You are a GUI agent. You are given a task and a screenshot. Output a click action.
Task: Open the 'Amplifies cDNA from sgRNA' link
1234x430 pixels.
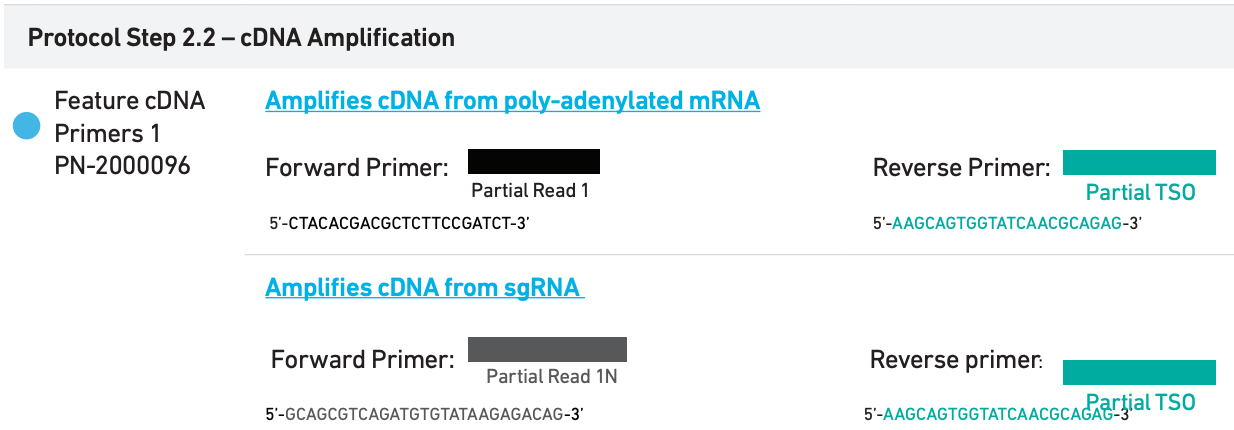click(x=424, y=288)
